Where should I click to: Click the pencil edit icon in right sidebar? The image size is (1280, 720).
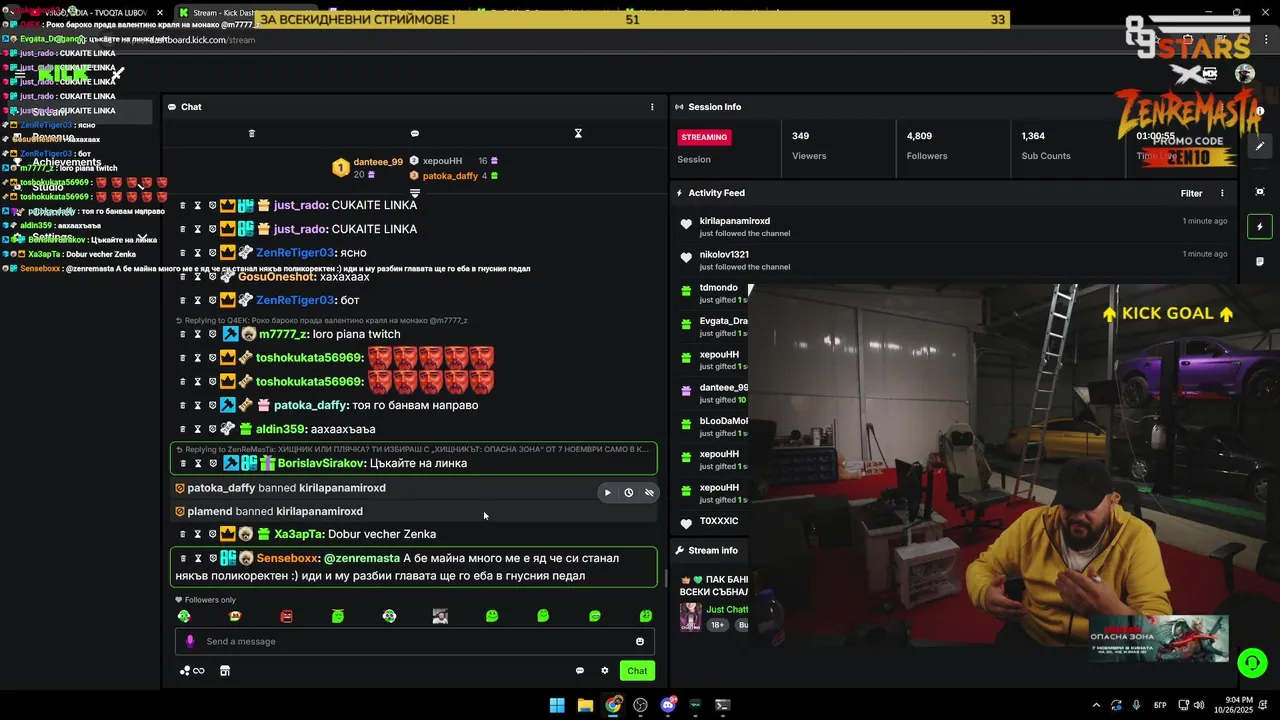click(x=1260, y=146)
